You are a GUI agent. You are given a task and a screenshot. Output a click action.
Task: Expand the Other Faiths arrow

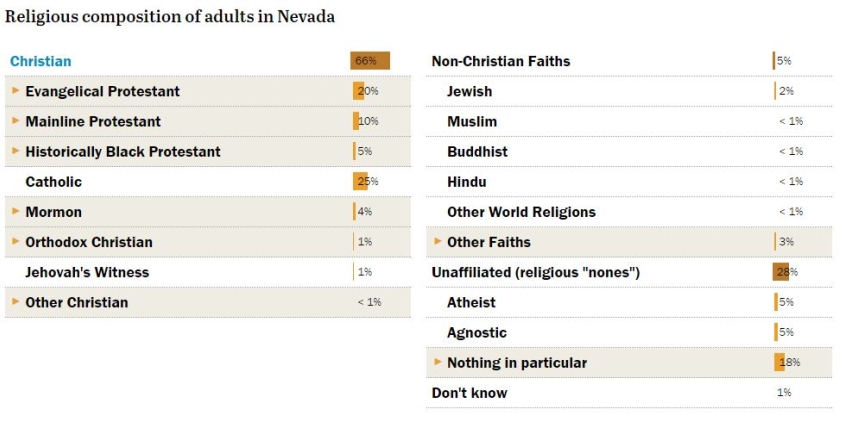[438, 242]
